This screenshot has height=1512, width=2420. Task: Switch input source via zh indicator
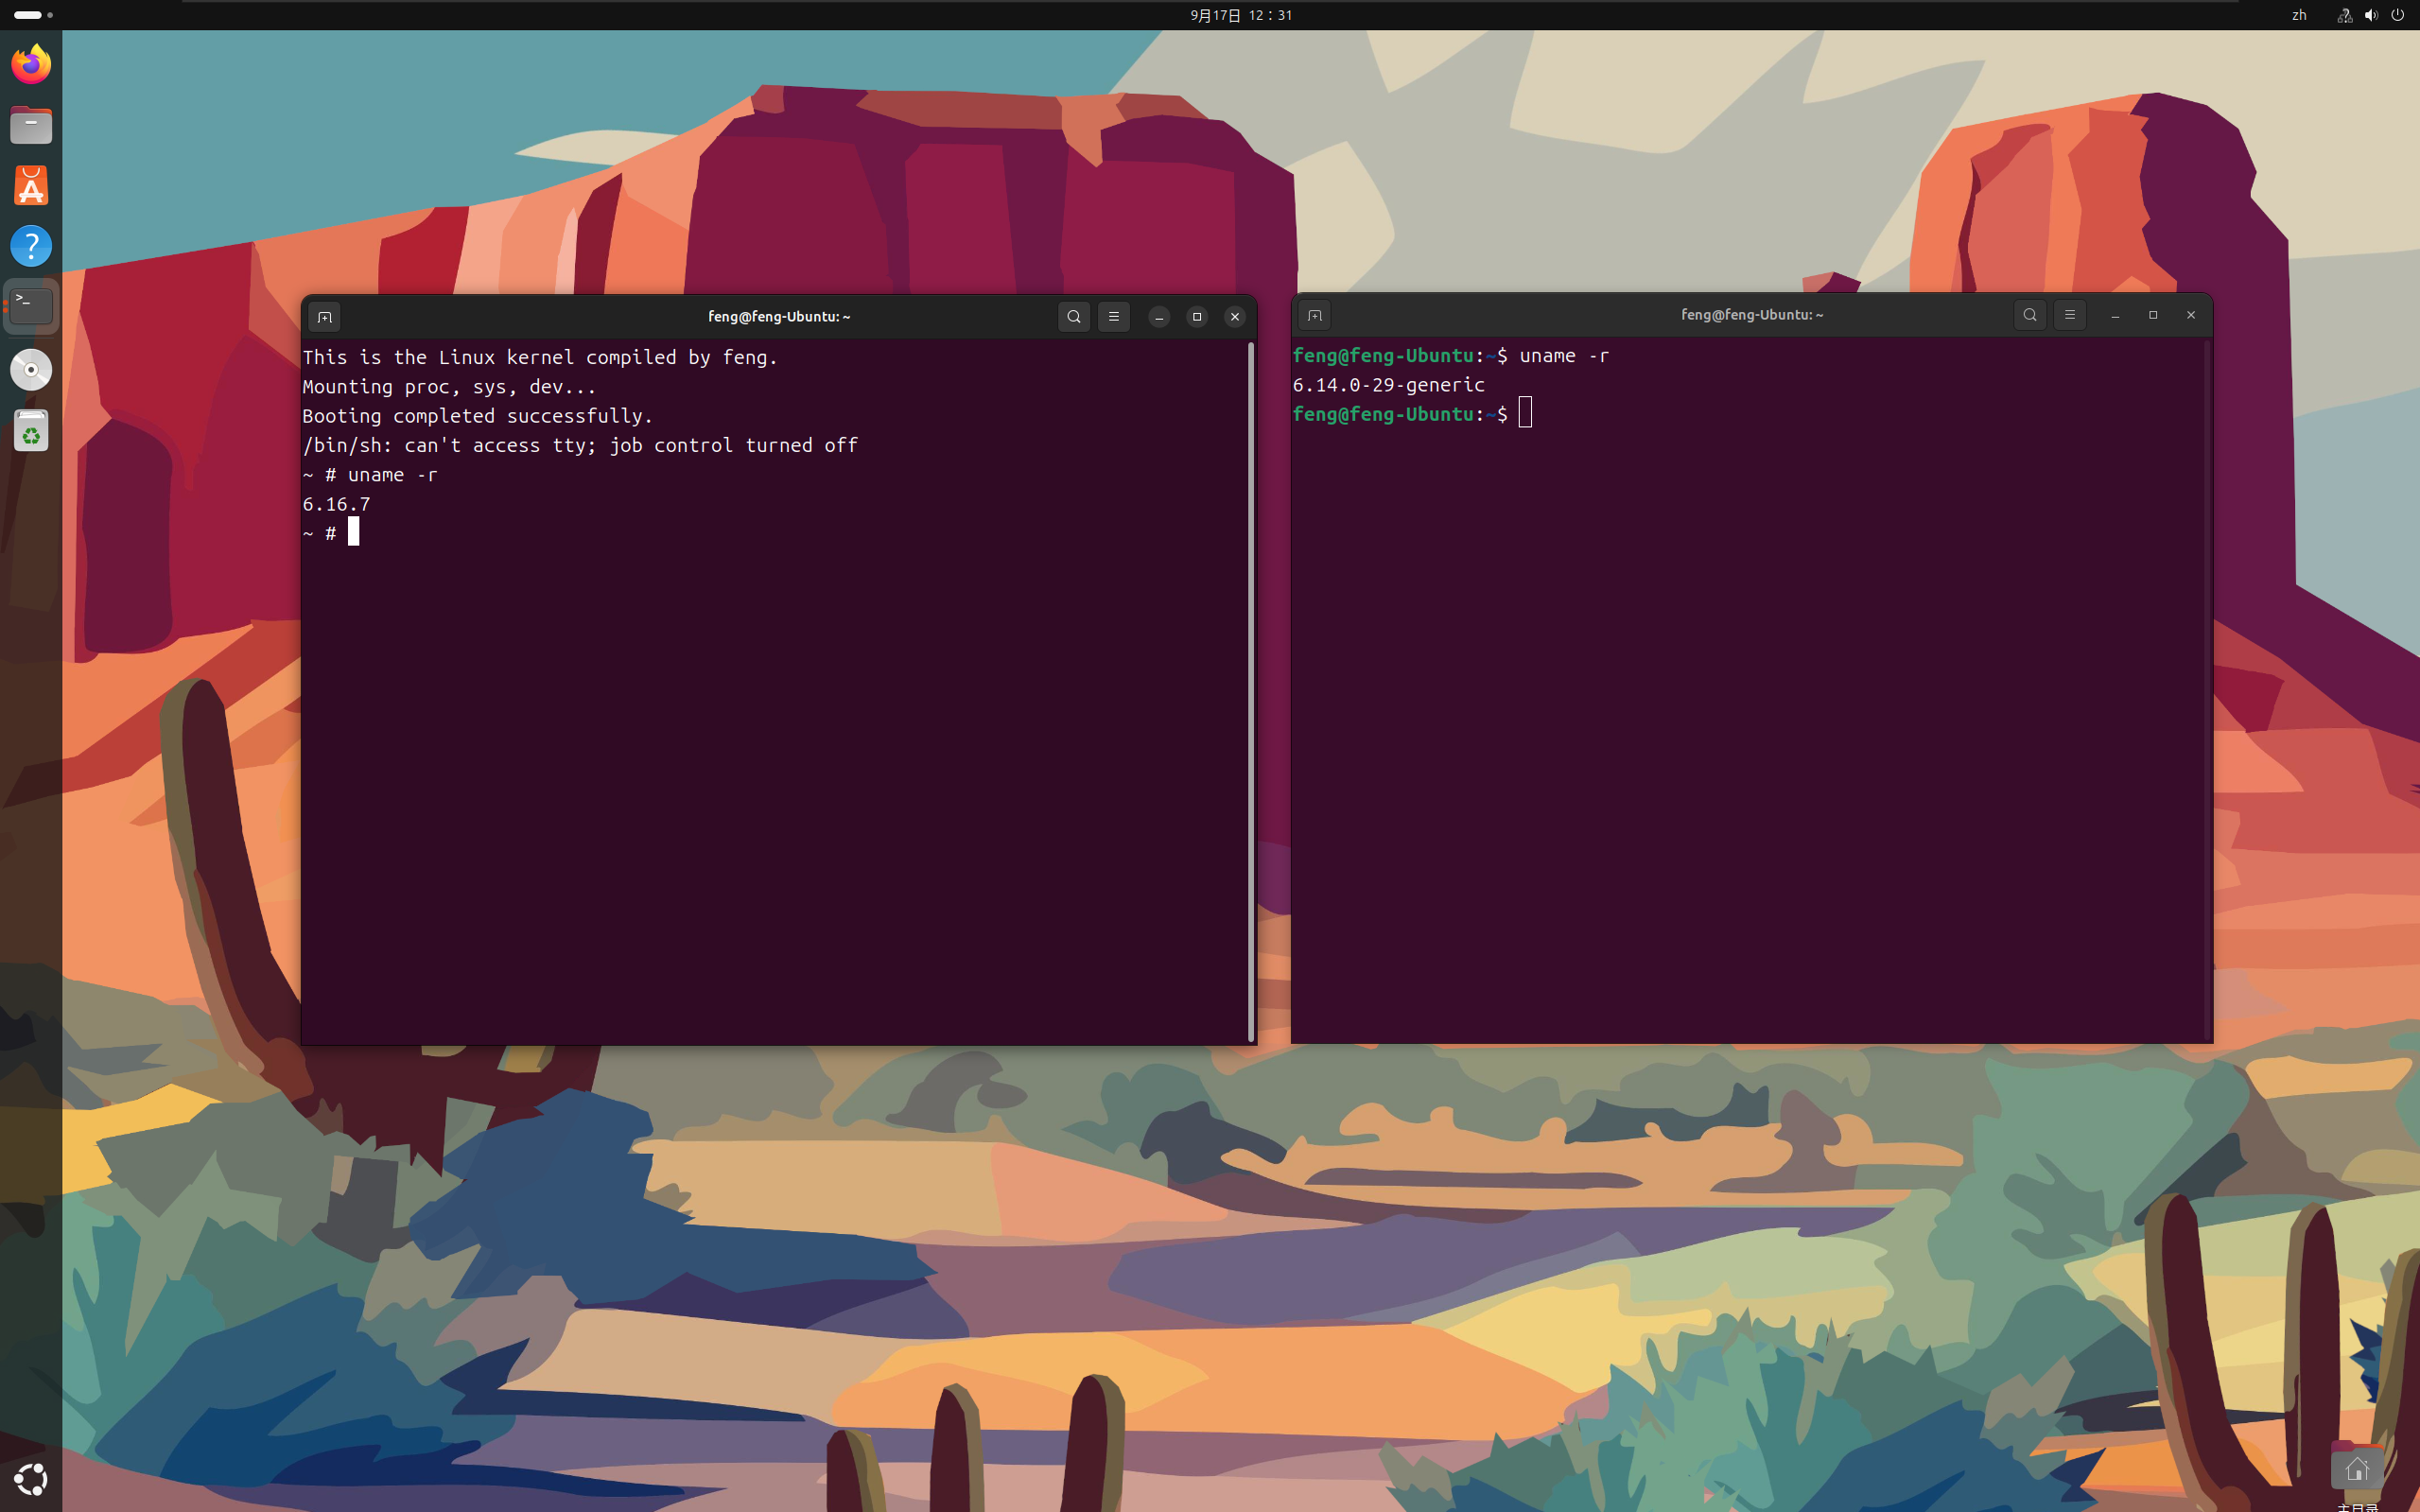(x=2299, y=15)
